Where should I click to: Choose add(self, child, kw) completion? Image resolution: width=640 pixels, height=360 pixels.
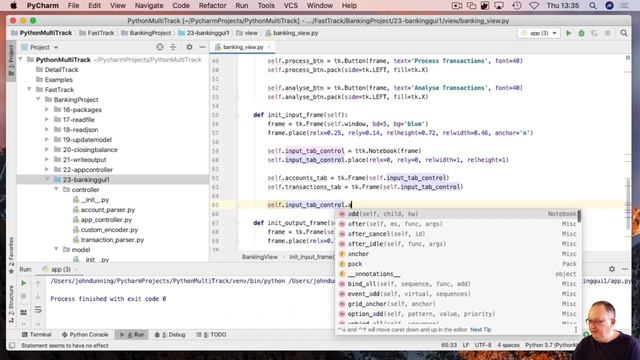coord(457,214)
